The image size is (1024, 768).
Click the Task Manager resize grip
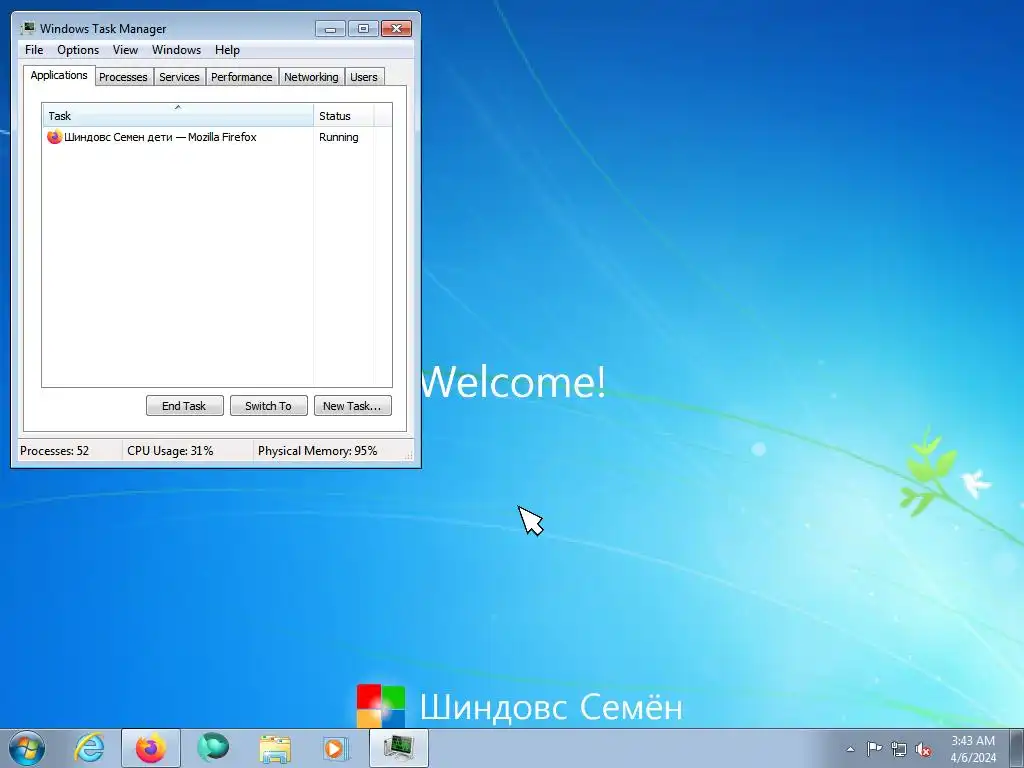tap(409, 456)
